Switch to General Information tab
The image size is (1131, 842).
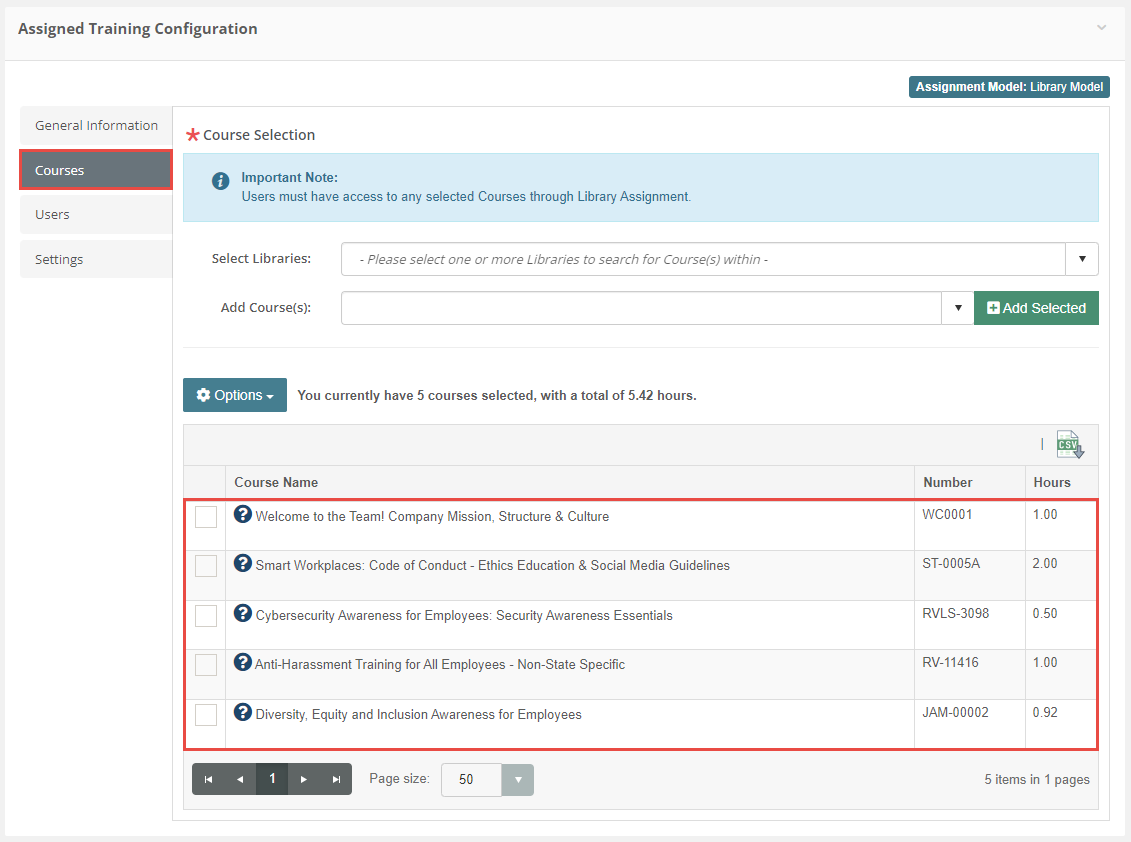(x=96, y=126)
